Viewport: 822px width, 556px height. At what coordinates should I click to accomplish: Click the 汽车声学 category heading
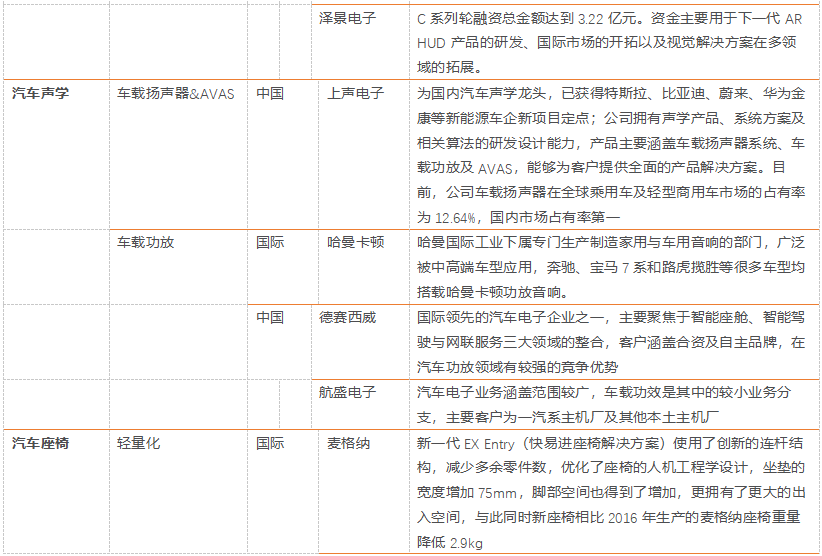40,93
